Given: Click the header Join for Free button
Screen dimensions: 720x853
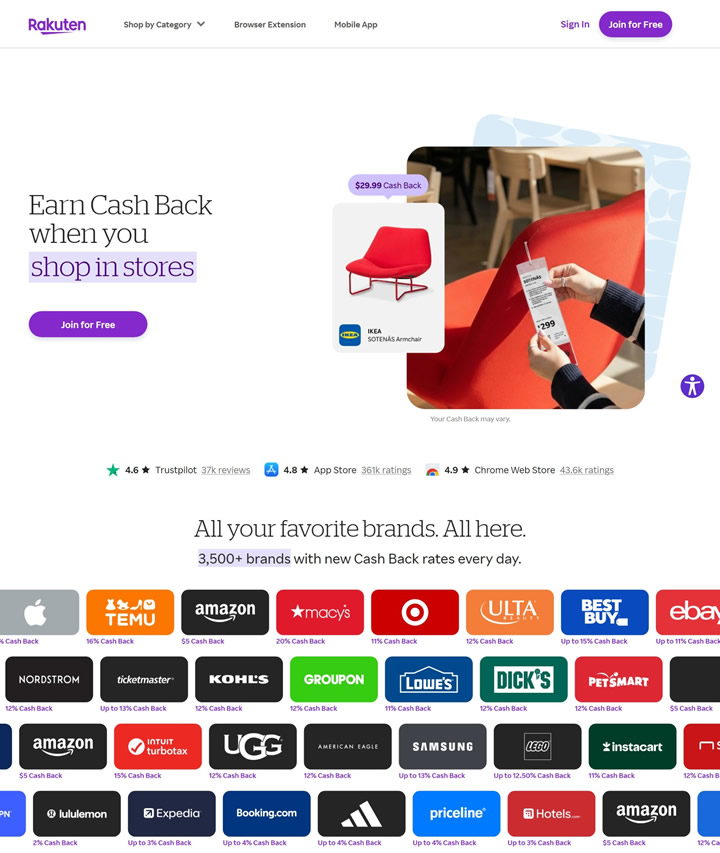Looking at the screenshot, I should coord(635,24).
